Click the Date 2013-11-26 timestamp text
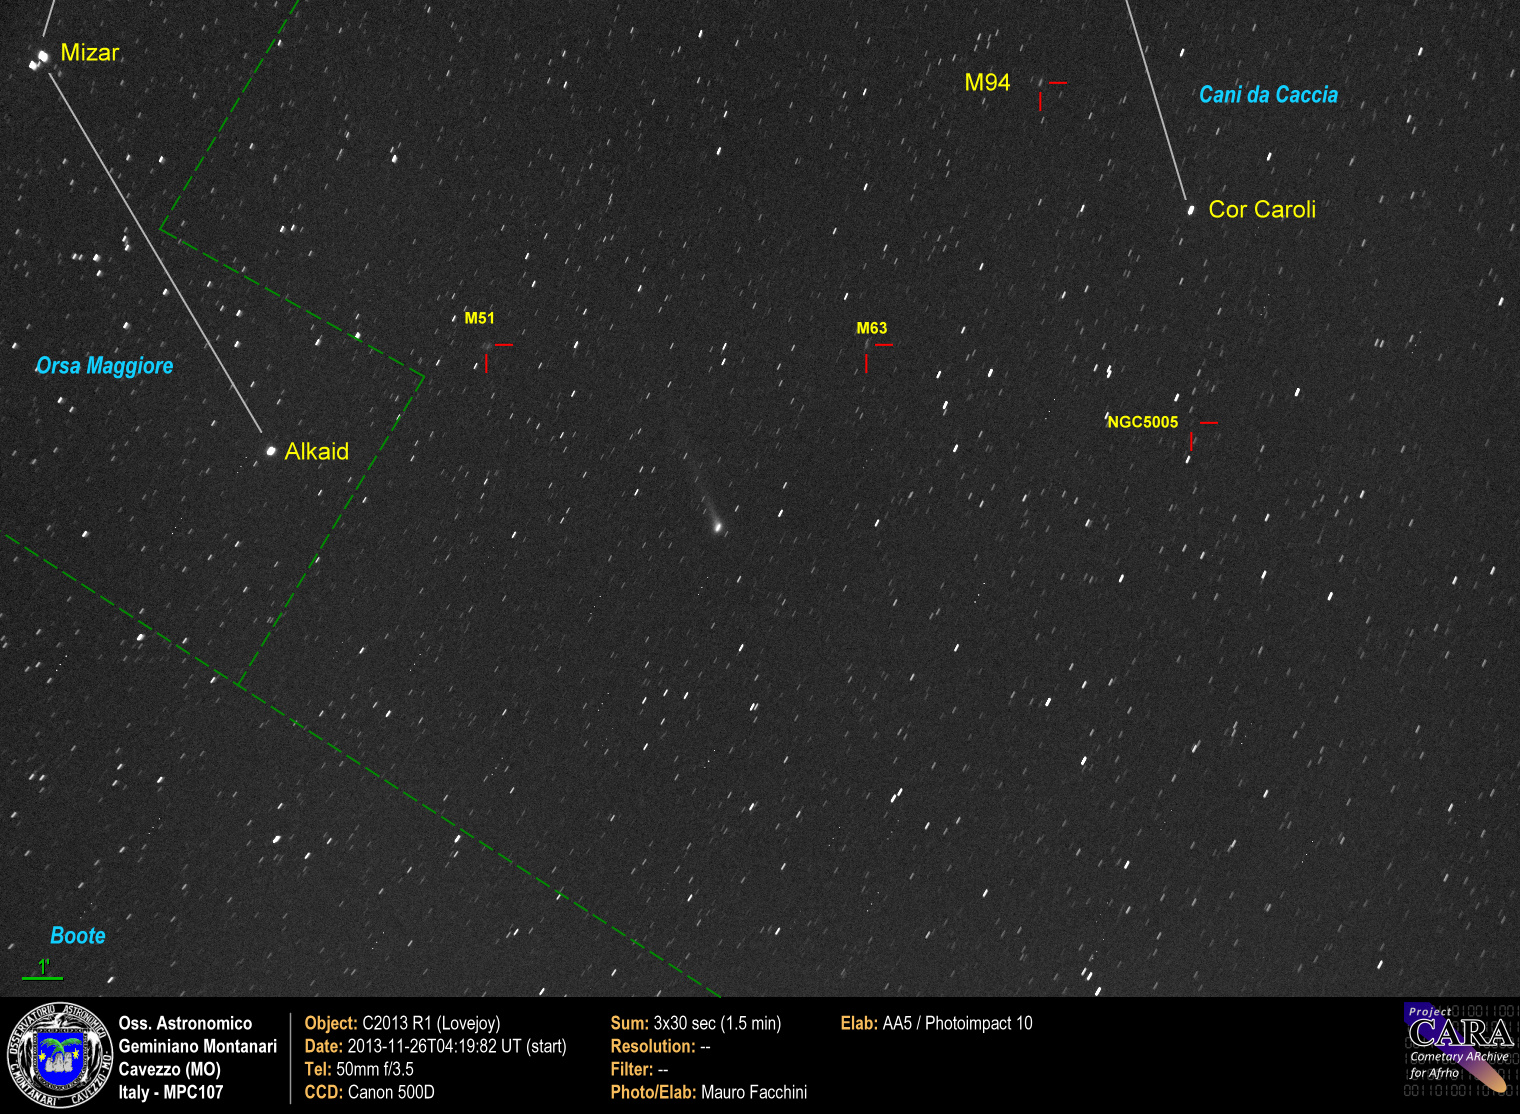 tap(435, 1046)
